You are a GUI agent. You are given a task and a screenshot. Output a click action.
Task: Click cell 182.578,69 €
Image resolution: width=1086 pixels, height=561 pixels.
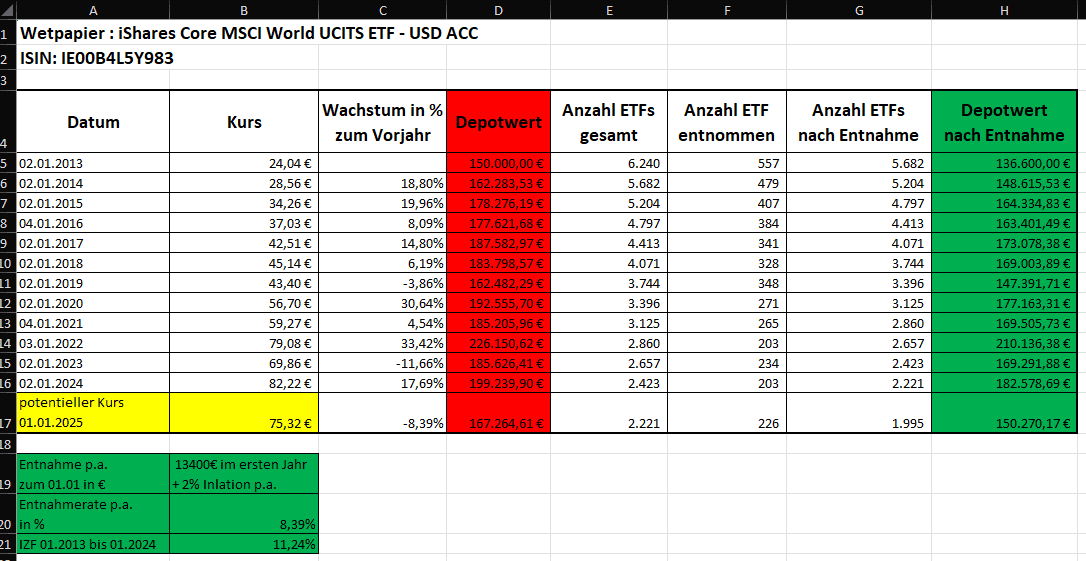click(x=1004, y=384)
